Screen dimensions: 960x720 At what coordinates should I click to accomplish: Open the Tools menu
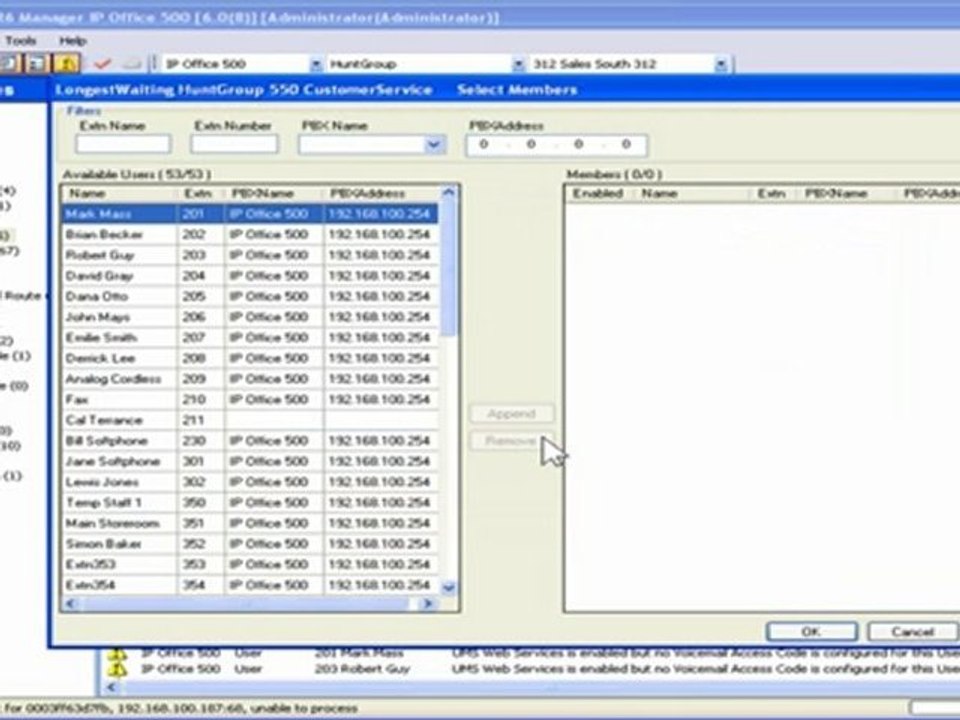click(x=21, y=41)
